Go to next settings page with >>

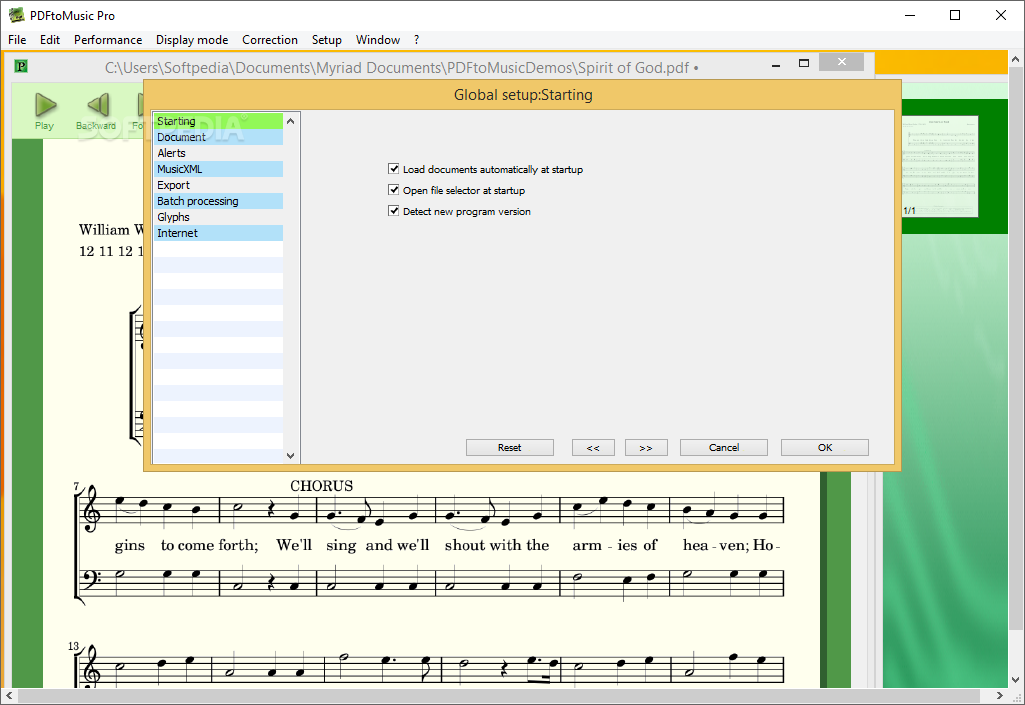pyautogui.click(x=645, y=448)
